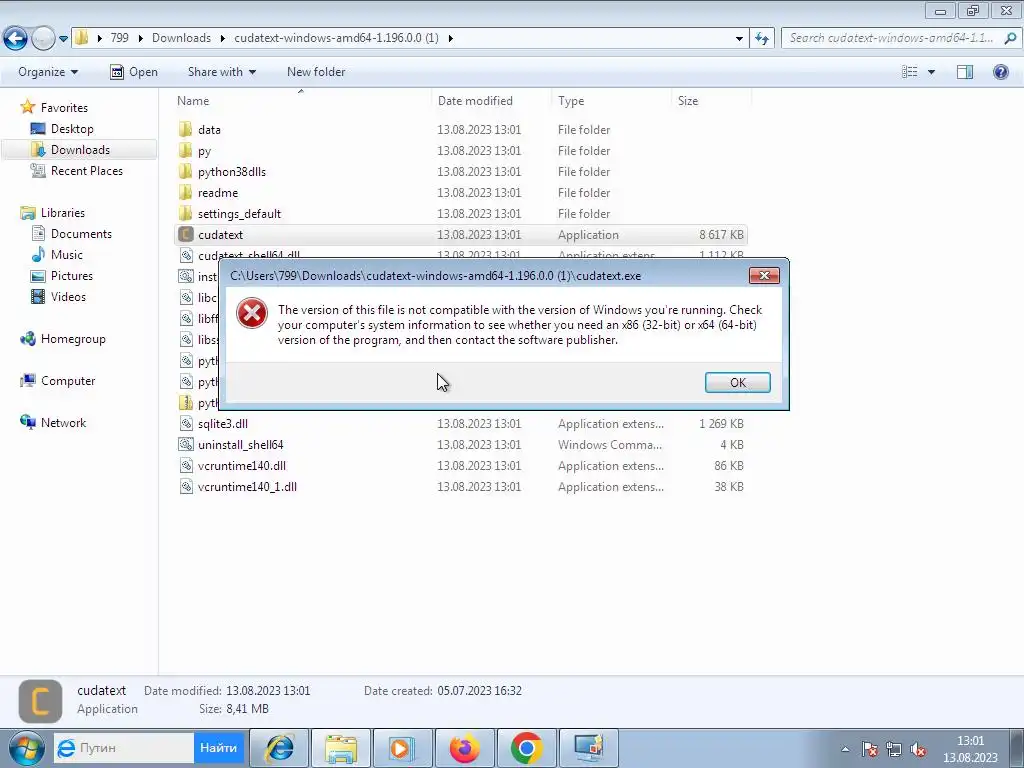
Task: Open the network tray icon
Action: click(893, 749)
